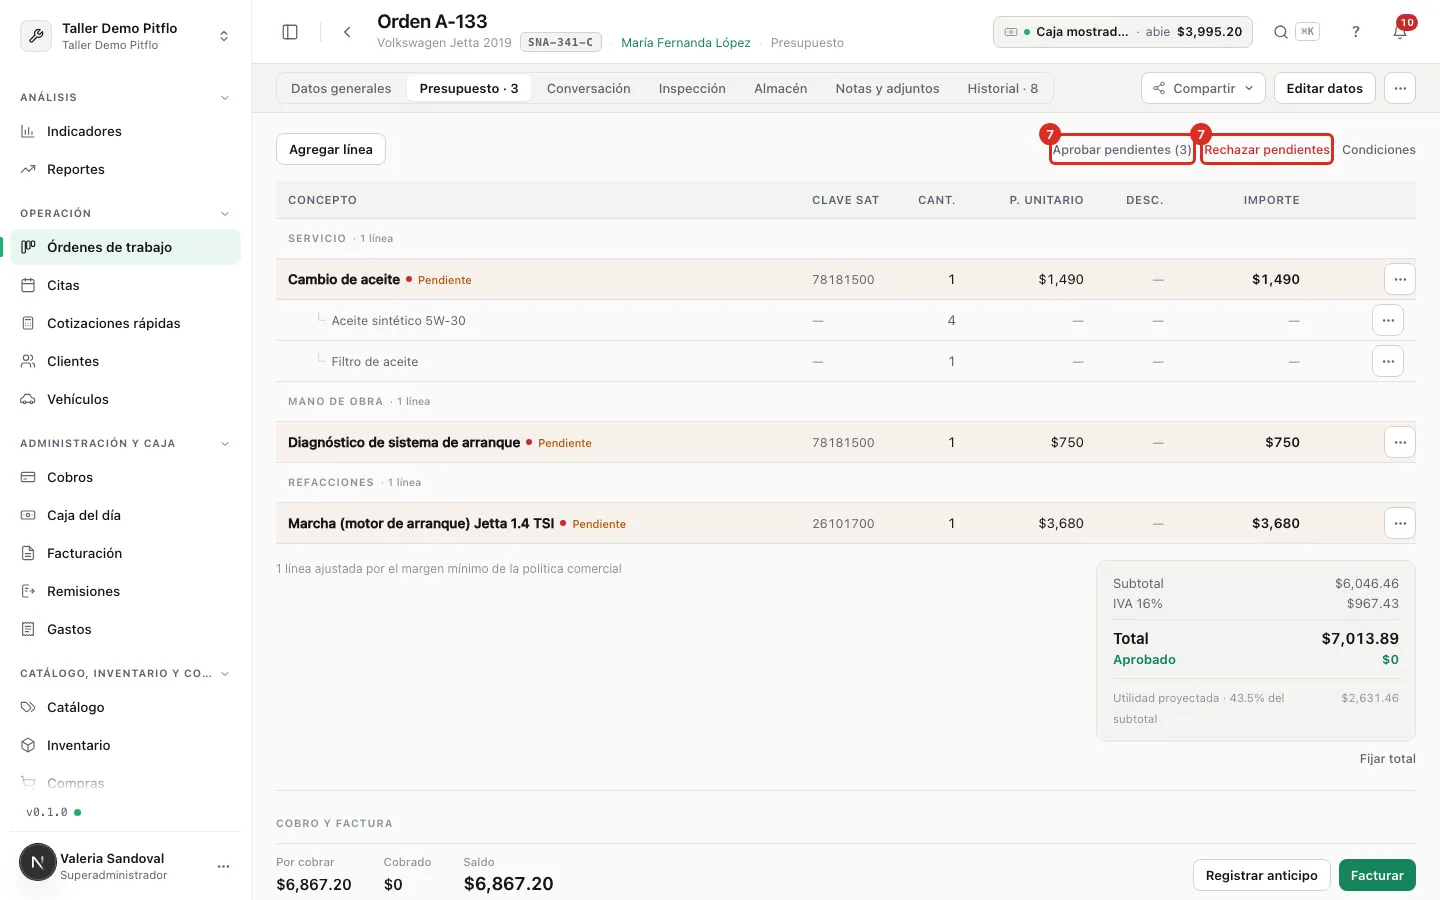Open user menu dots beside Valeria Sandoval
Viewport: 1440px width, 900px height.
[x=223, y=866]
